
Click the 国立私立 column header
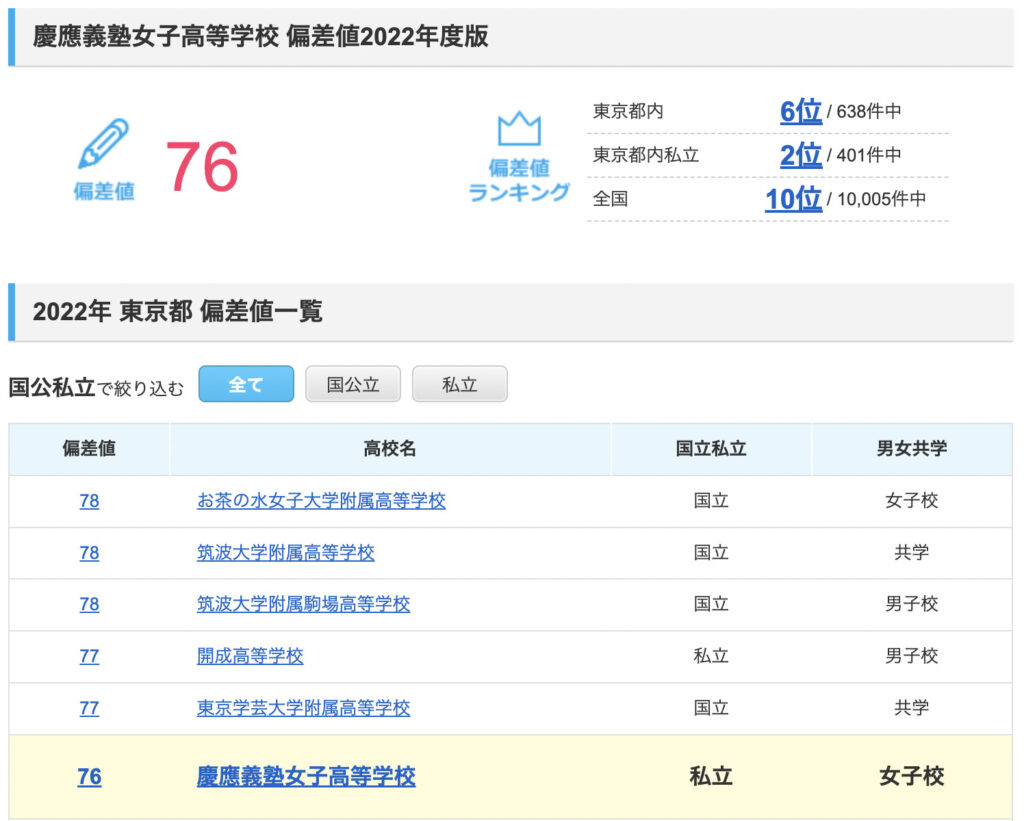(x=711, y=449)
